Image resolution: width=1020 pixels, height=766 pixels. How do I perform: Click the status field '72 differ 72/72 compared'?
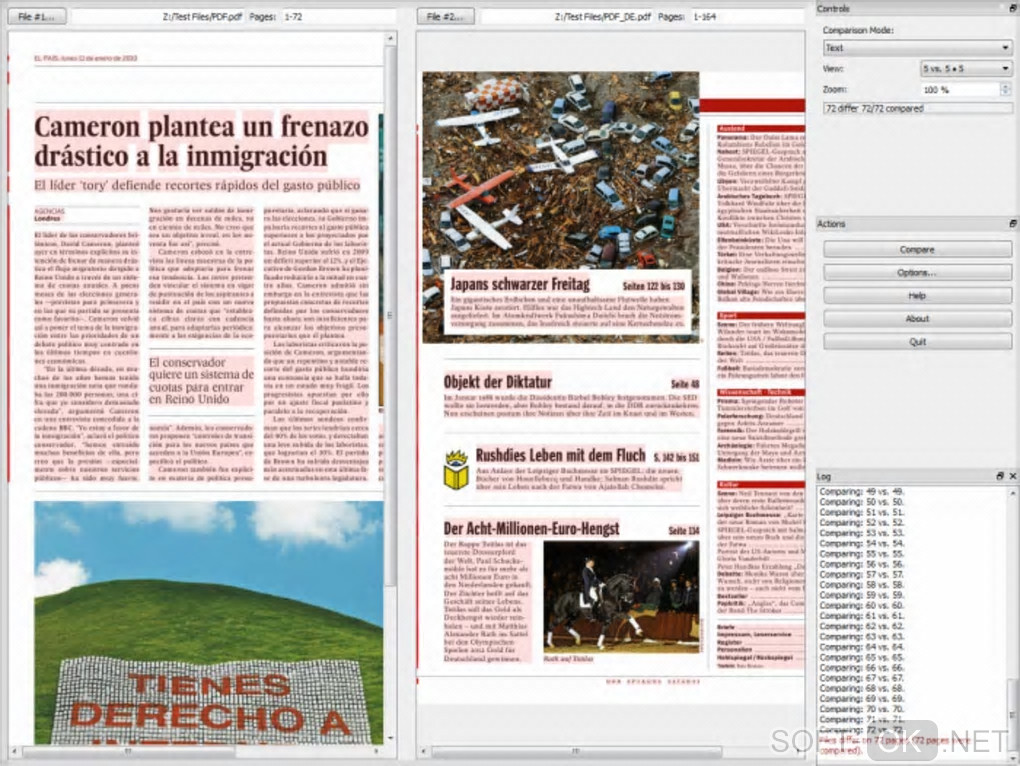(x=917, y=108)
